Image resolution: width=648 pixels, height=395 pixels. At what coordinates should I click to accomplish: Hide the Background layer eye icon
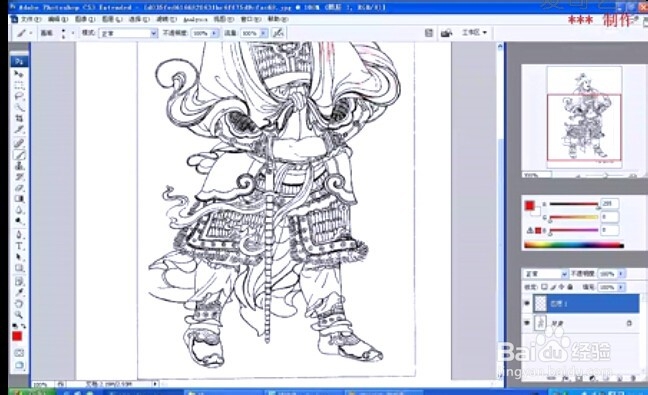[526, 323]
